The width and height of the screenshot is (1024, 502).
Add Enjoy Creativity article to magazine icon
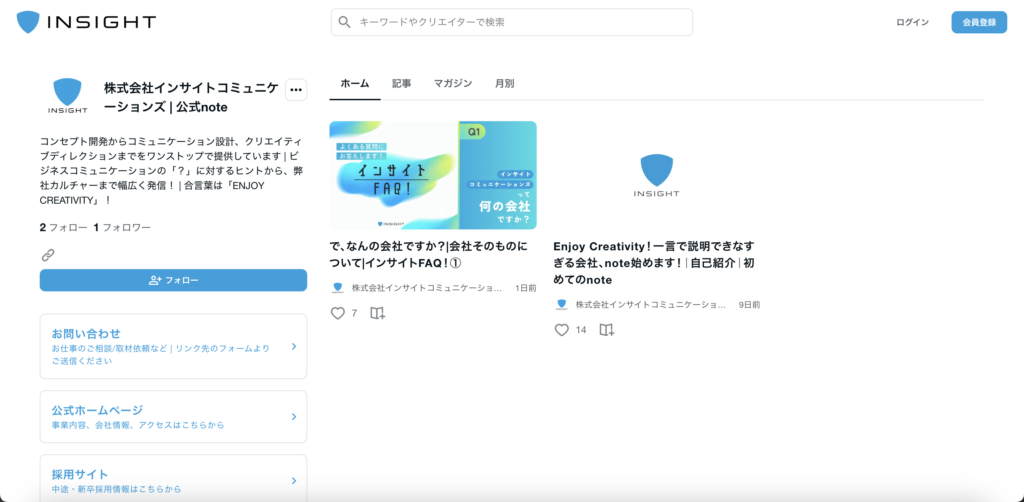click(x=606, y=330)
